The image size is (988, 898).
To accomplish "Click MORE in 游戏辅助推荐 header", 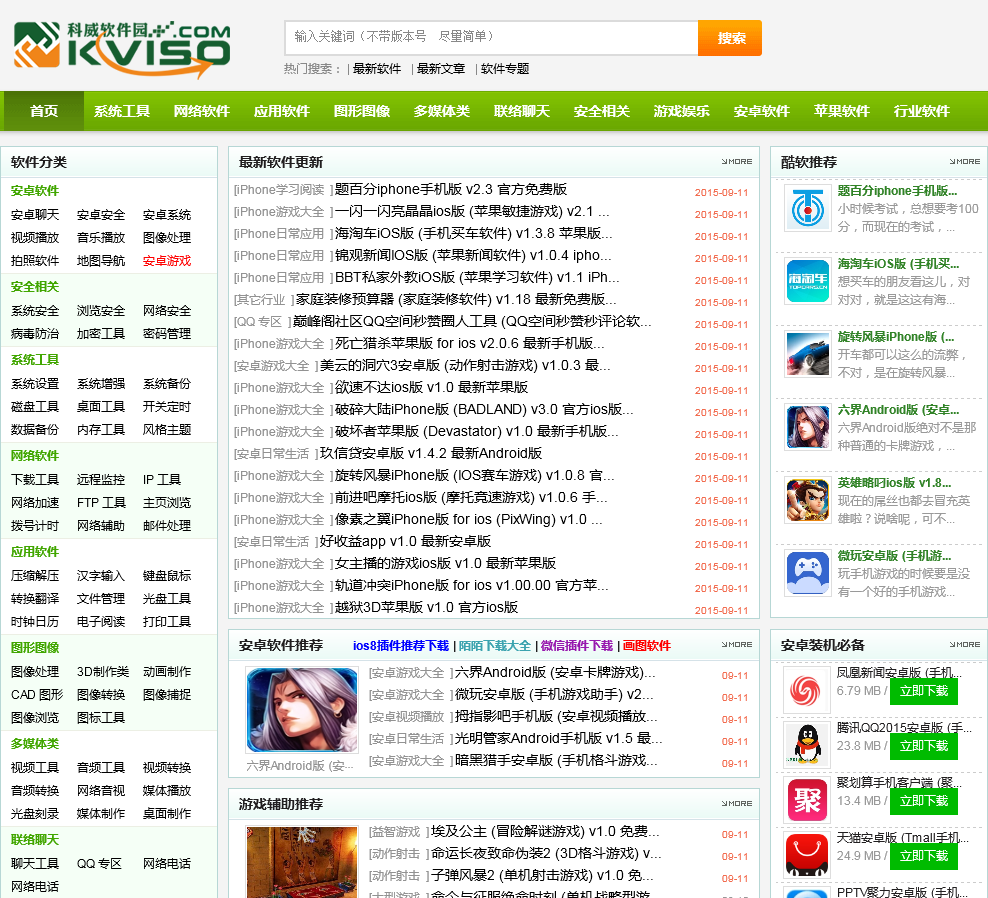I will pos(737,803).
